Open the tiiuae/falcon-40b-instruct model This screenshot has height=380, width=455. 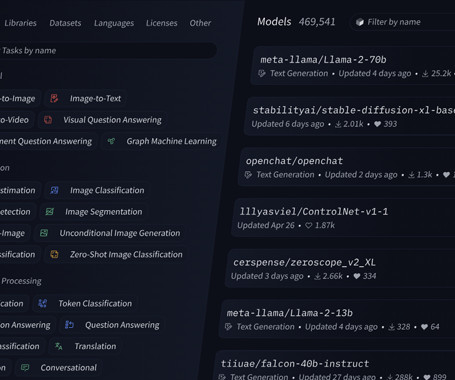pyautogui.click(x=295, y=364)
